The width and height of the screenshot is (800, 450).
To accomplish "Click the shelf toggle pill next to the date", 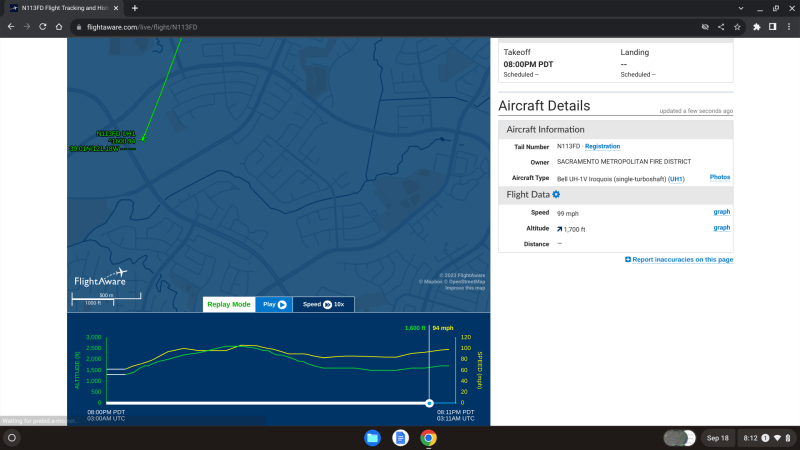I will (x=680, y=438).
